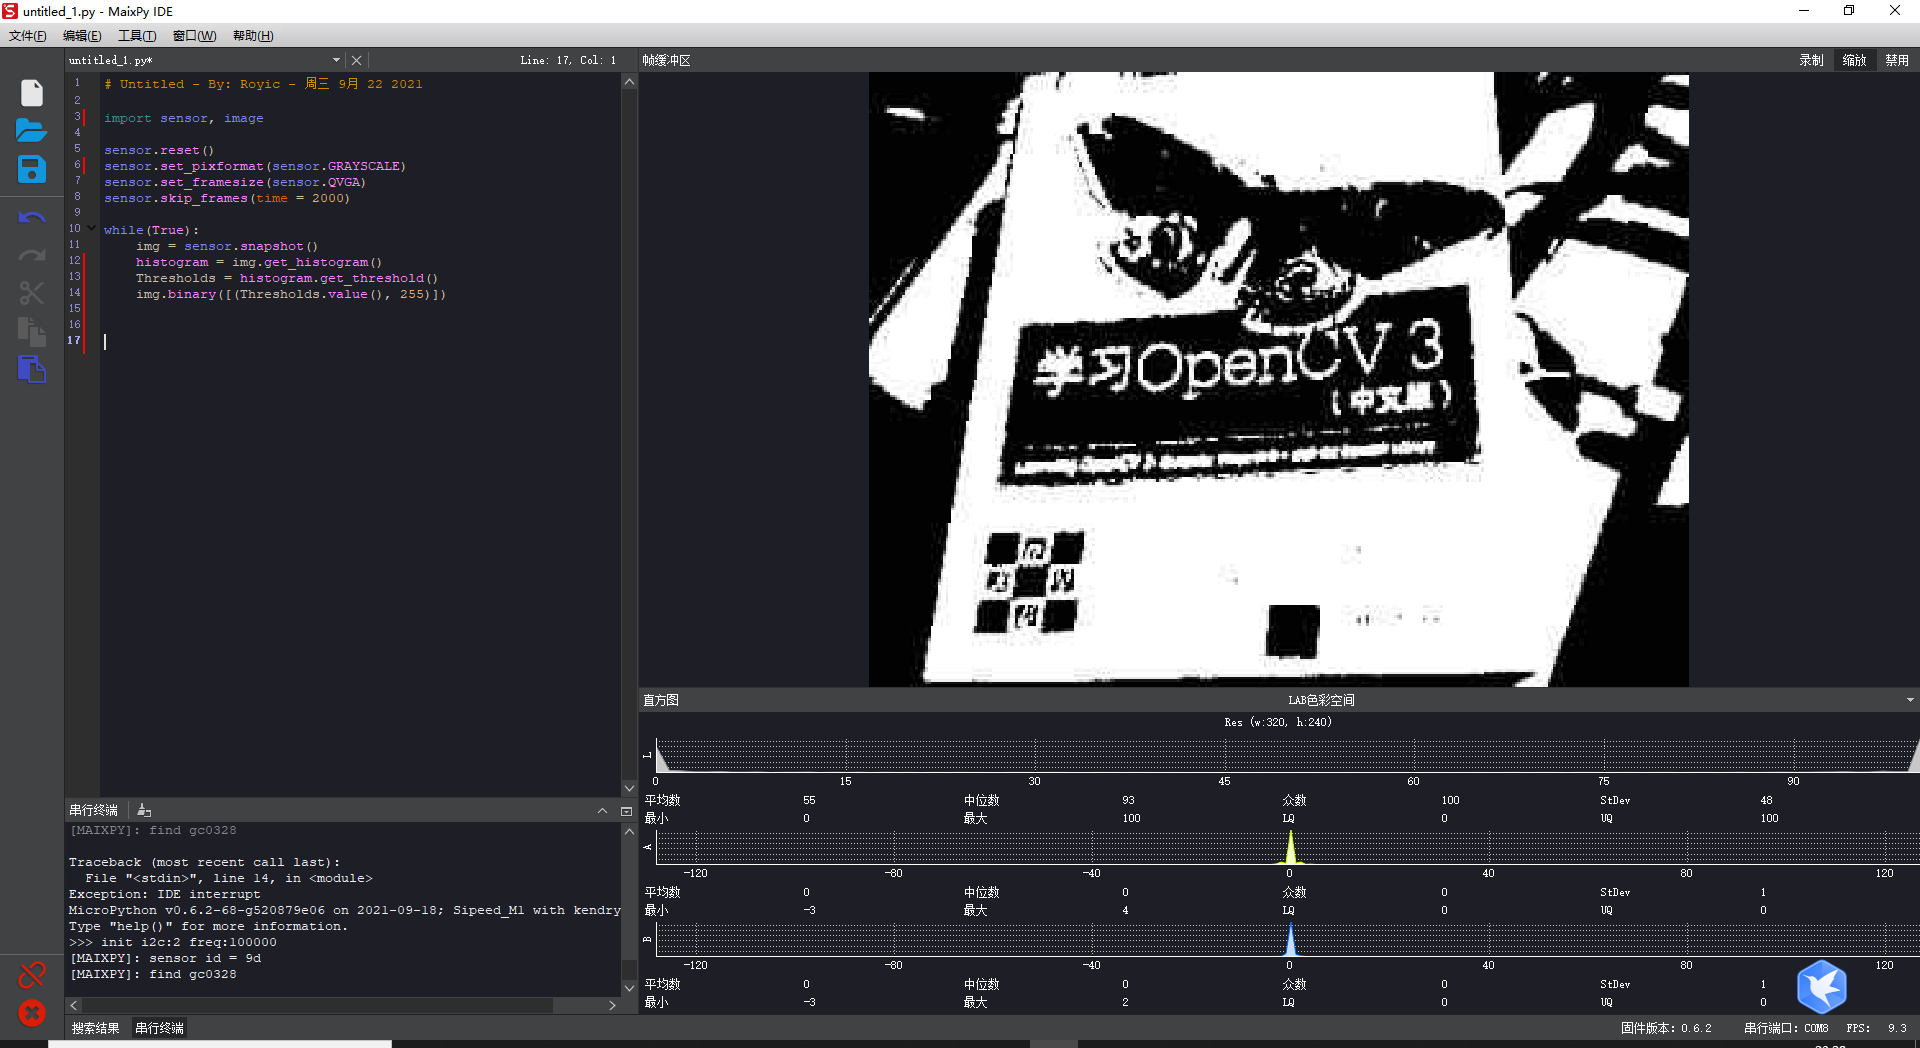
Task: Disconnect the board with the link icon
Action: tap(32, 975)
